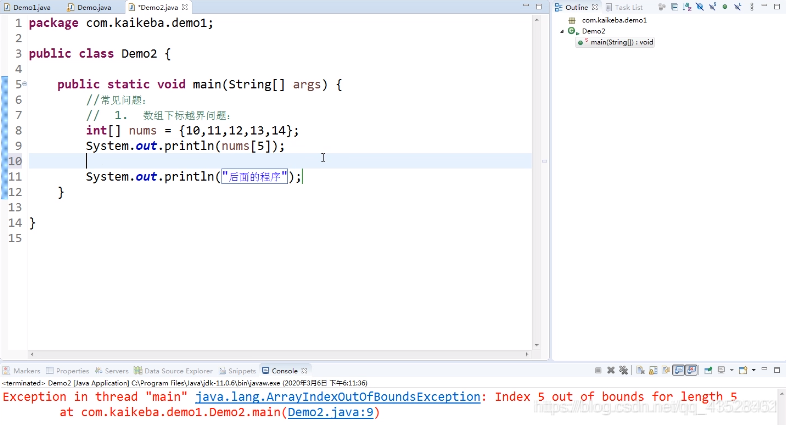Place cursor on nums[5] in line 9

[x=246, y=146]
